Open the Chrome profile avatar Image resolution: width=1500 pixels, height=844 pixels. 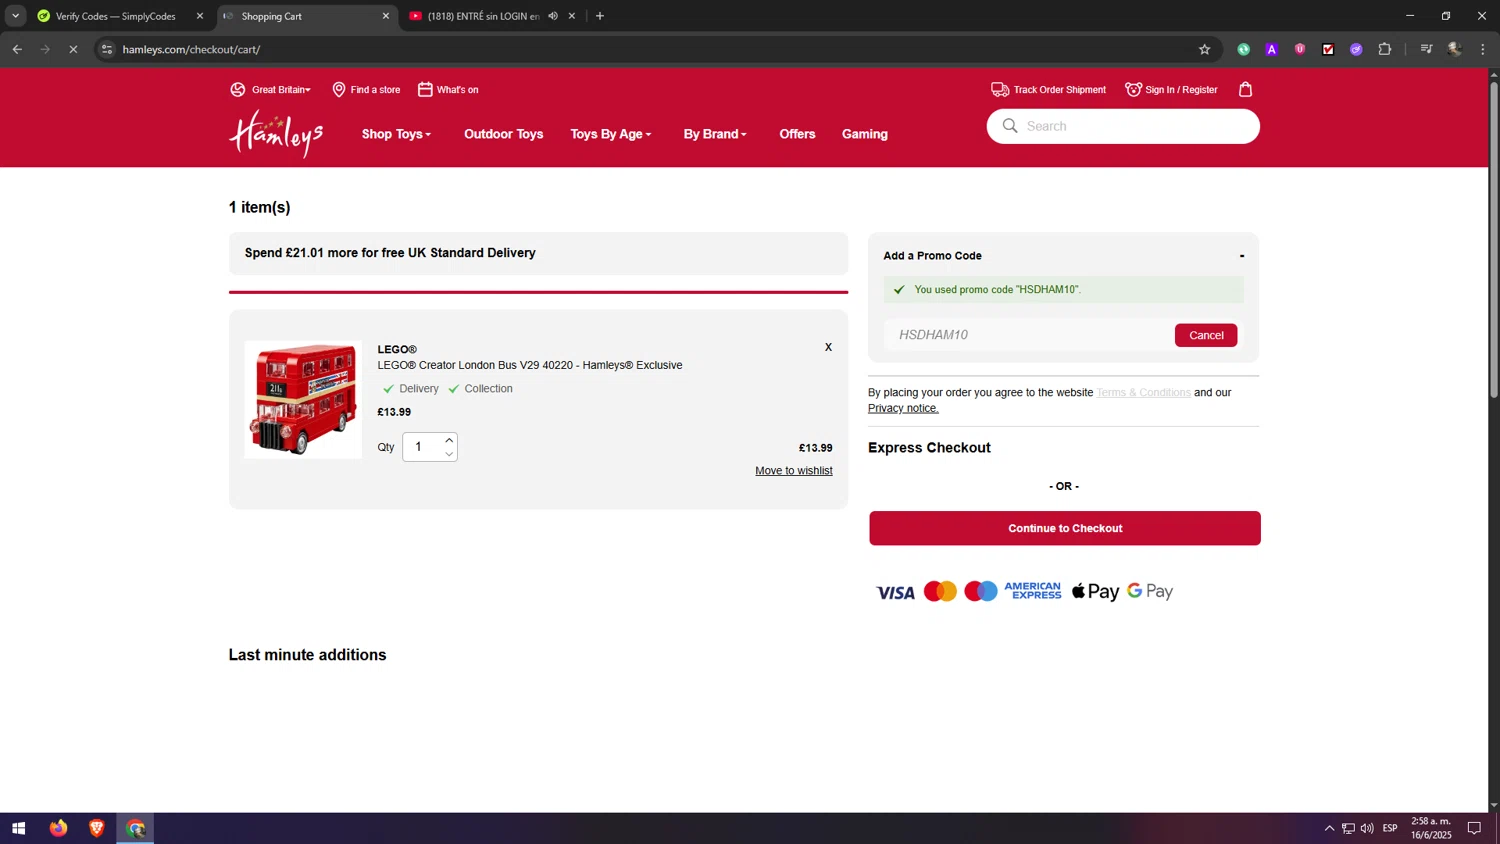(1454, 49)
